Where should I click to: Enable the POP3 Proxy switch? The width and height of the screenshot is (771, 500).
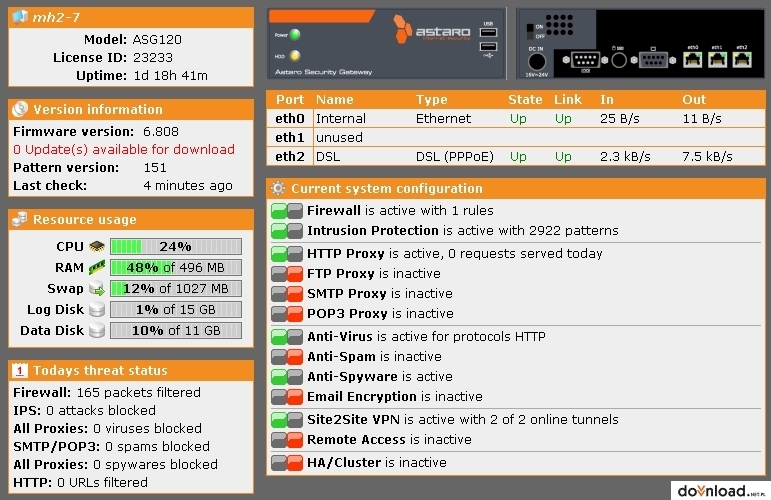pyautogui.click(x=287, y=314)
